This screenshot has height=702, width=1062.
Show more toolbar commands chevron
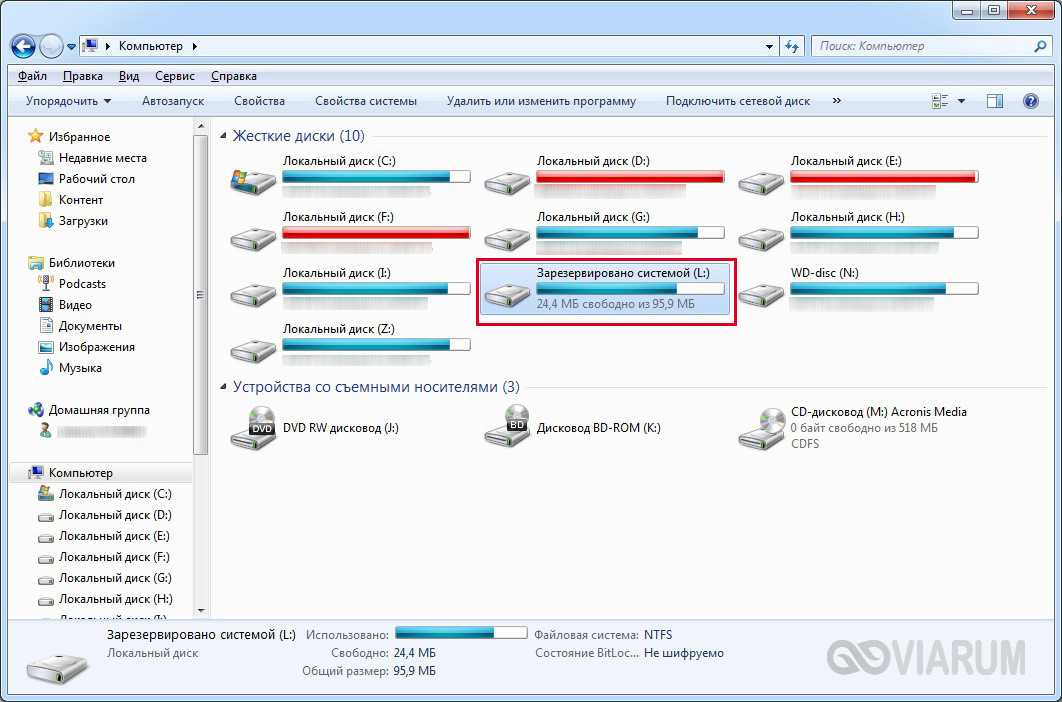[836, 101]
